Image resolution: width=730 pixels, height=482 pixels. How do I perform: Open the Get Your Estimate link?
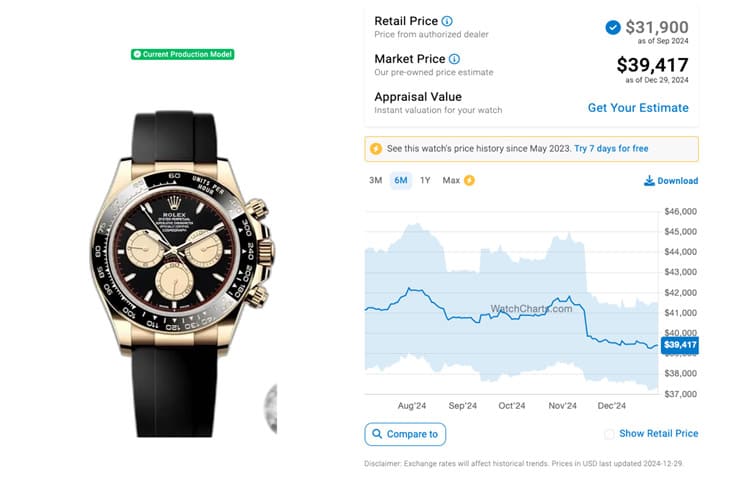(637, 108)
